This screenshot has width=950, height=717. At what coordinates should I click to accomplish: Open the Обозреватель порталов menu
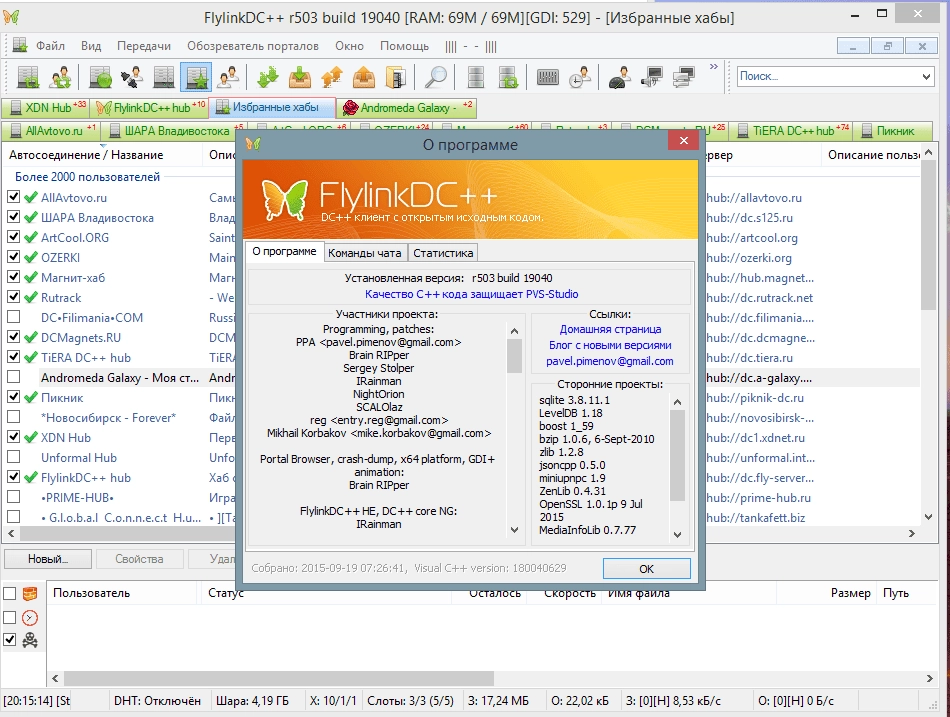pos(253,46)
